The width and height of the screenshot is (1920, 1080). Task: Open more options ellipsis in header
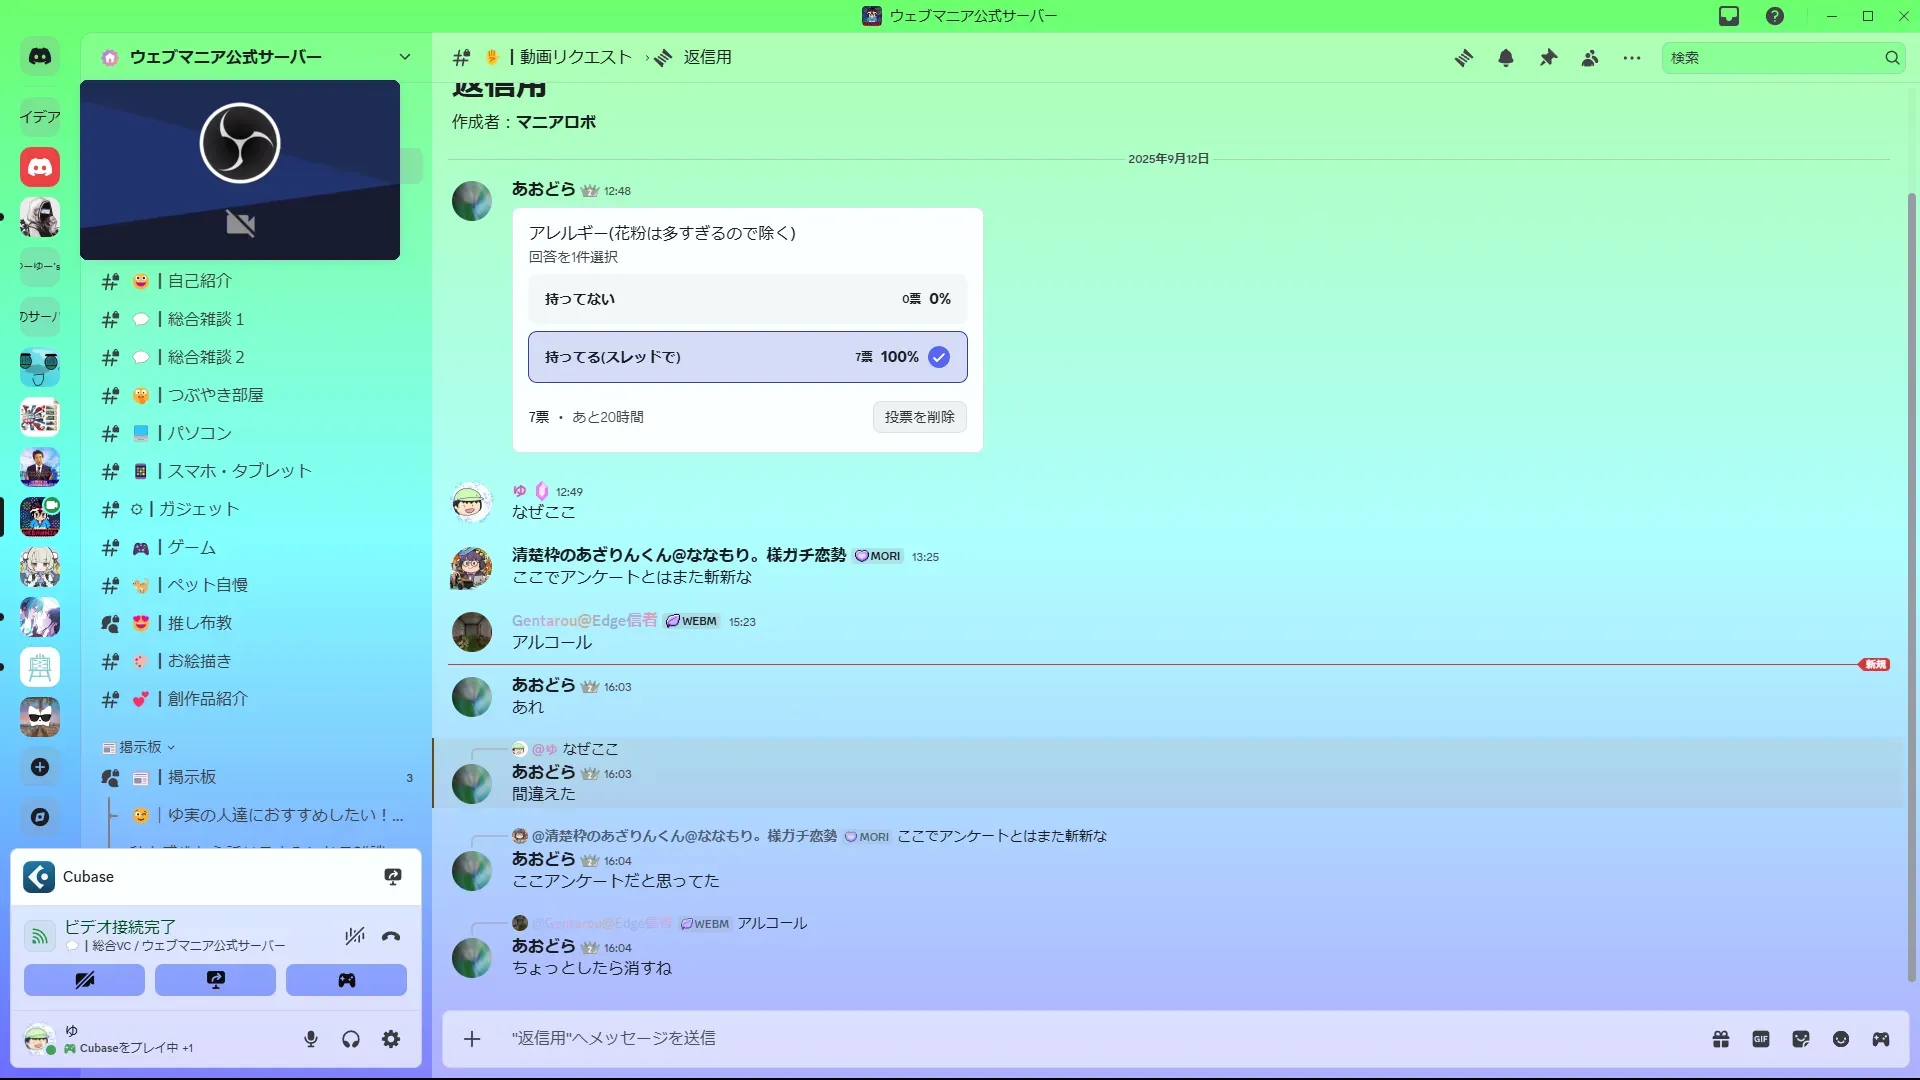(x=1632, y=58)
